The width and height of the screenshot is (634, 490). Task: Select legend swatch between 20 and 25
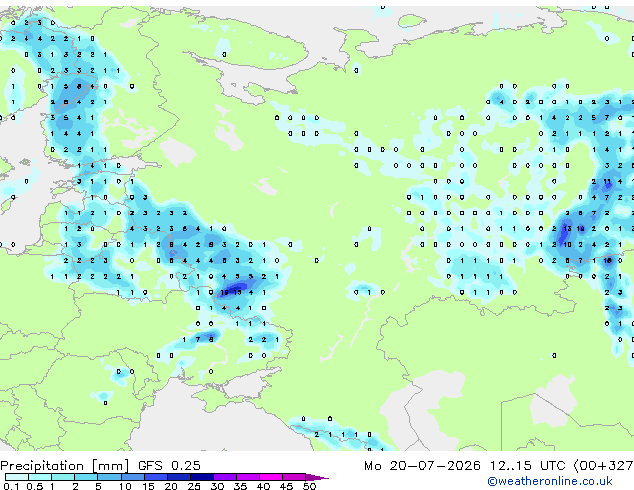coord(179,477)
